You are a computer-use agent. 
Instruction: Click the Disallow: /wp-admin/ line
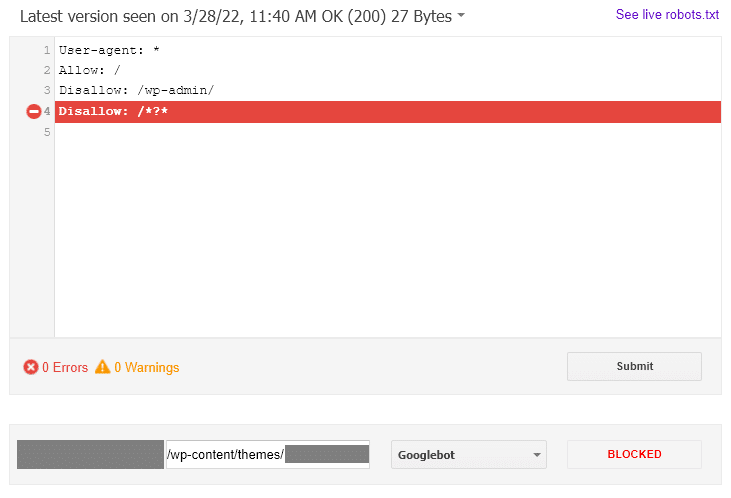coord(136,90)
